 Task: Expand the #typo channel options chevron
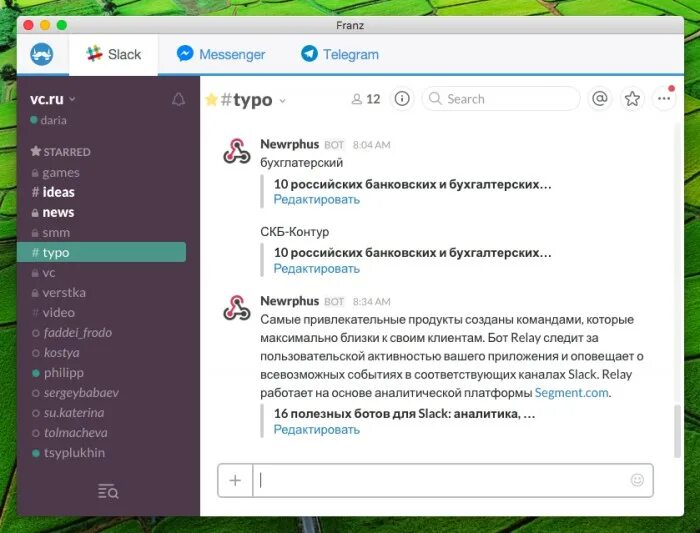pos(282,101)
